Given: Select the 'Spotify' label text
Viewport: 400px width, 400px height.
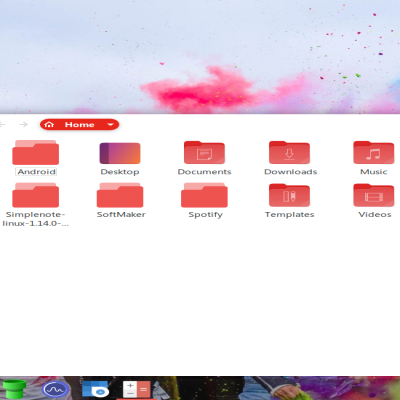Looking at the screenshot, I should (x=205, y=215).
